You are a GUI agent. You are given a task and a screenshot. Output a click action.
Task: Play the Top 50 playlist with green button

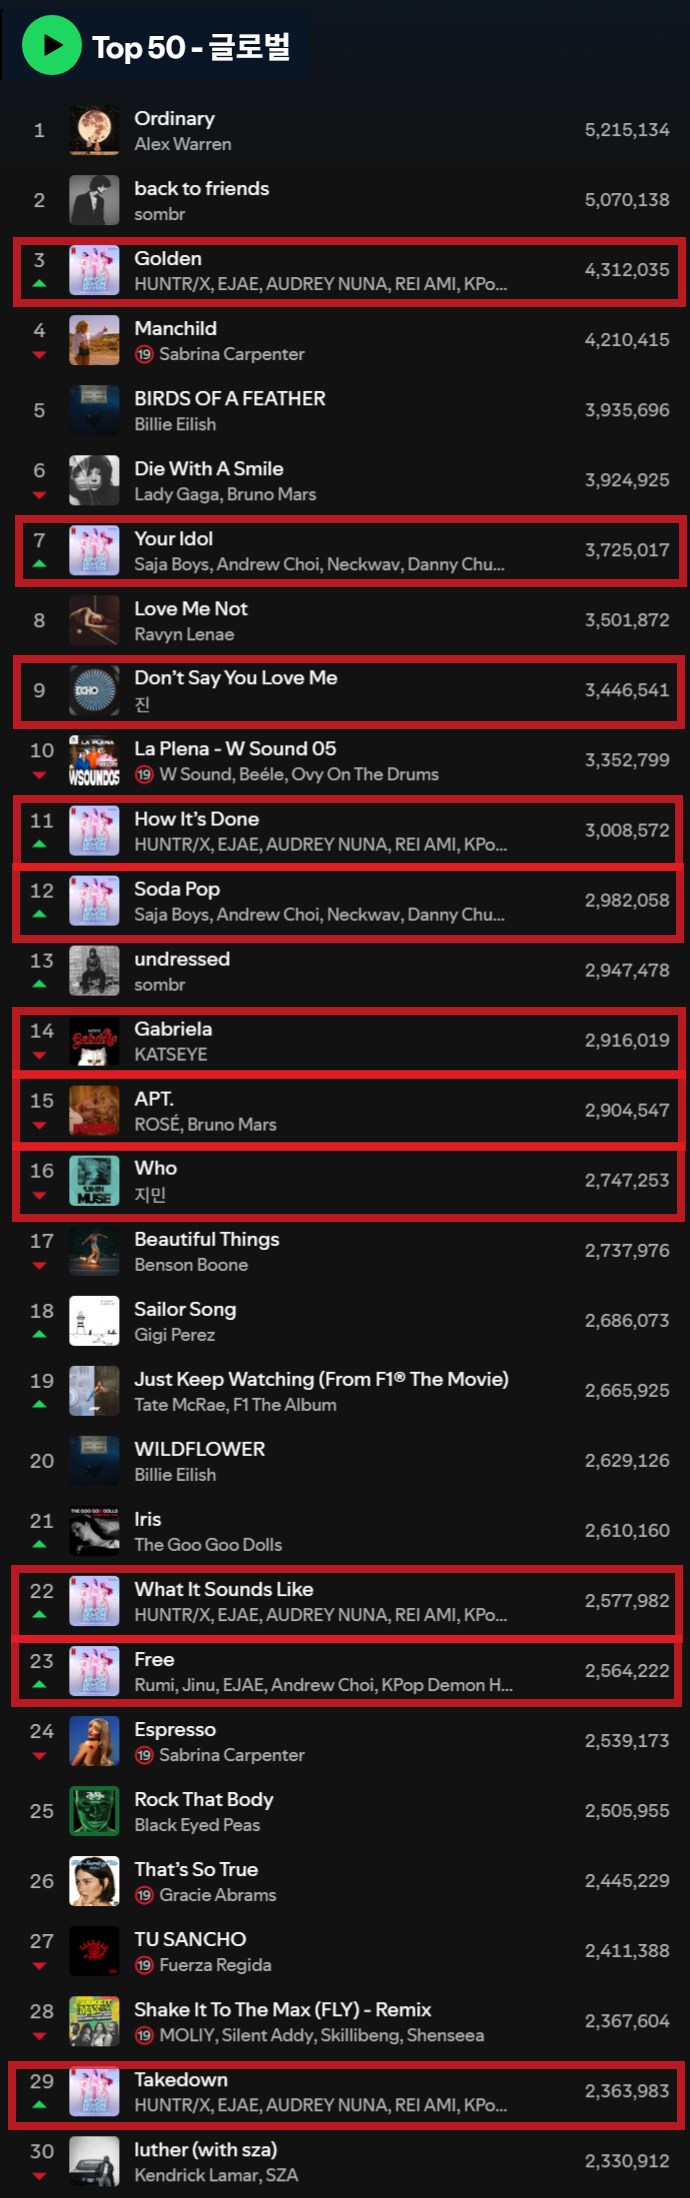click(51, 45)
